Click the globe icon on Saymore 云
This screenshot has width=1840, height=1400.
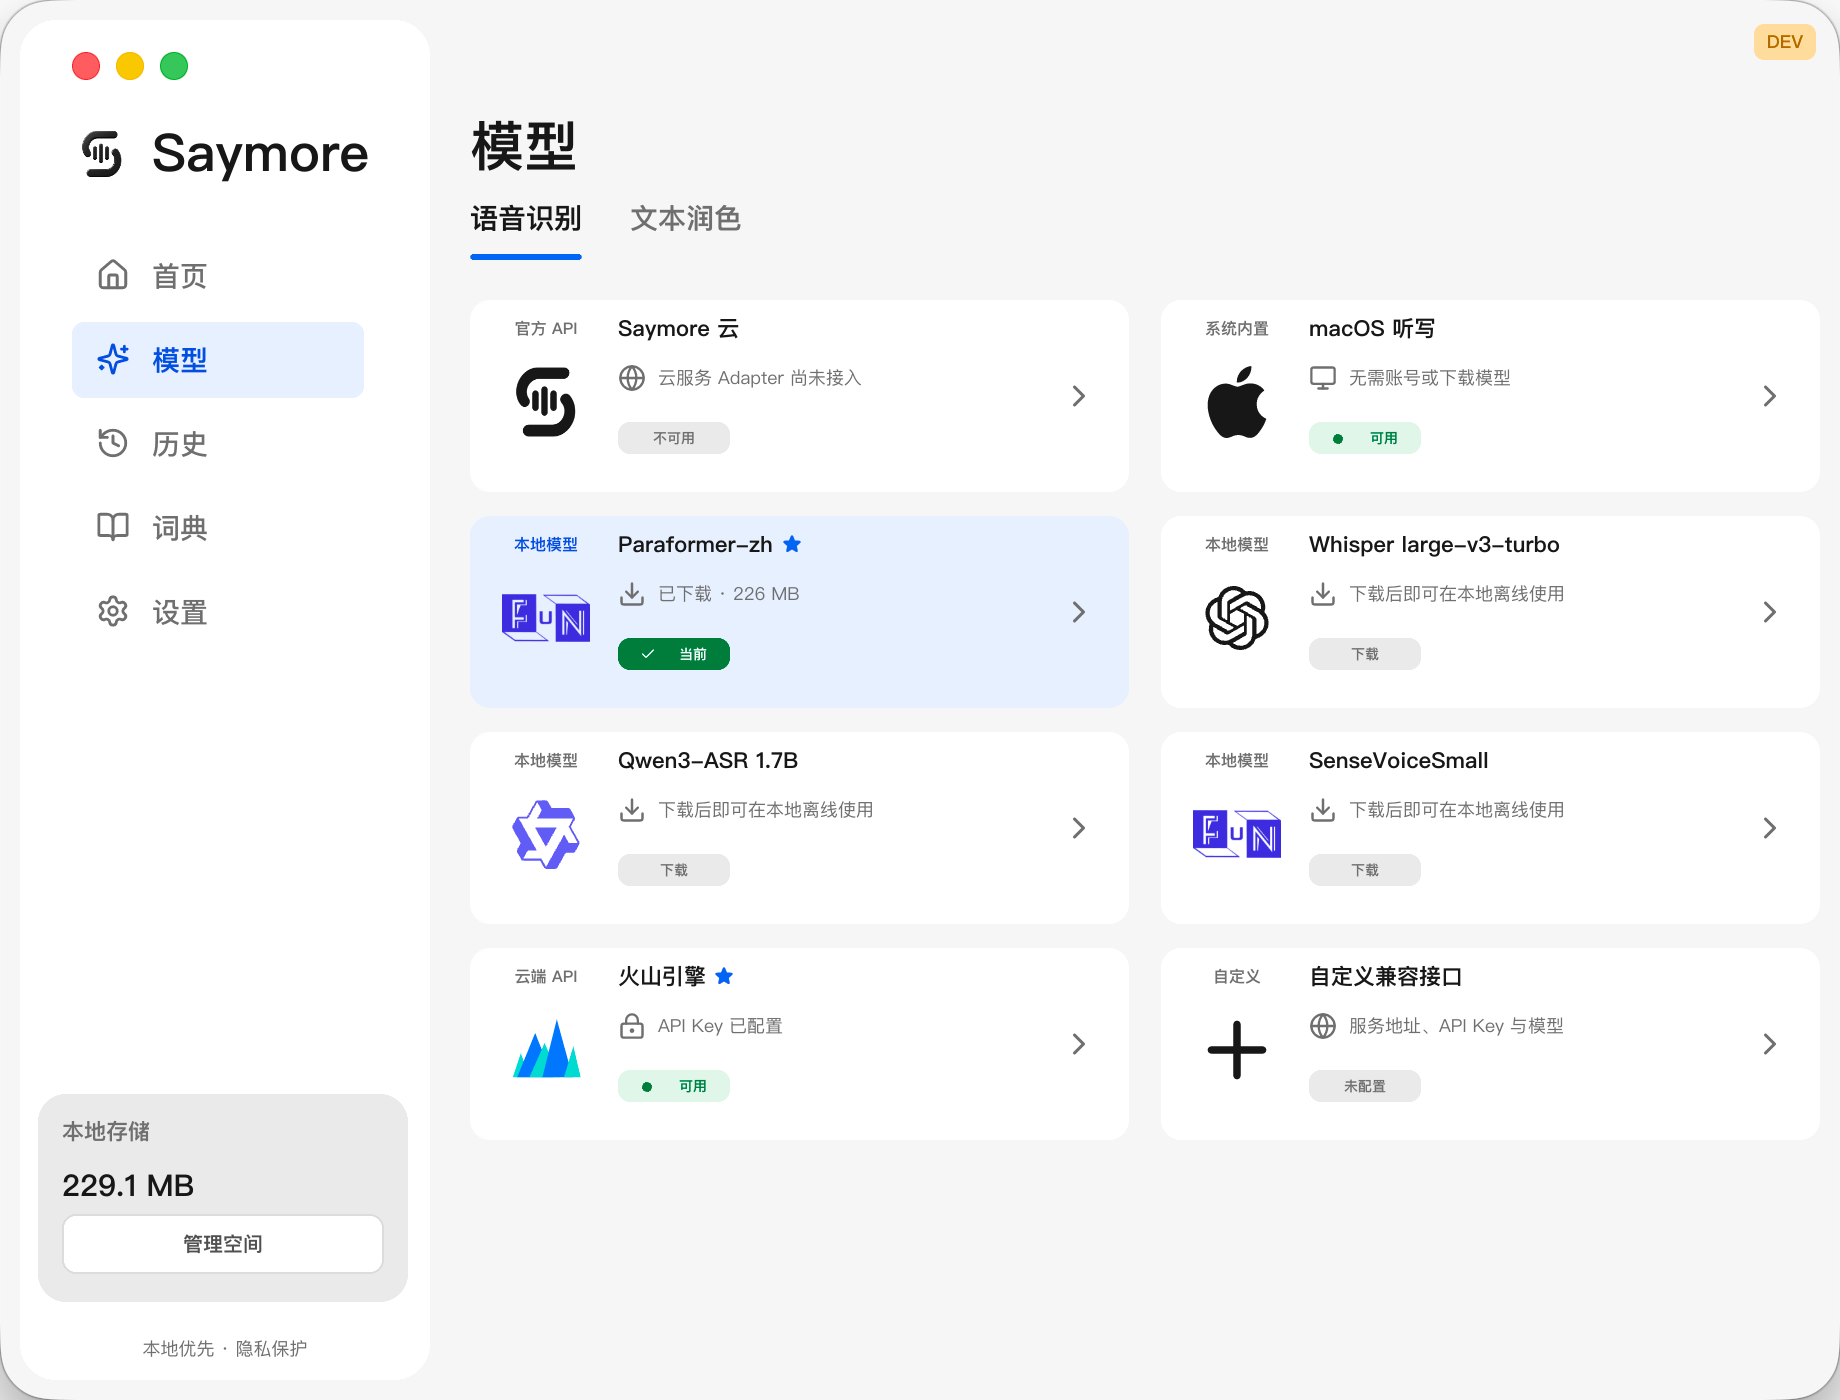(632, 378)
